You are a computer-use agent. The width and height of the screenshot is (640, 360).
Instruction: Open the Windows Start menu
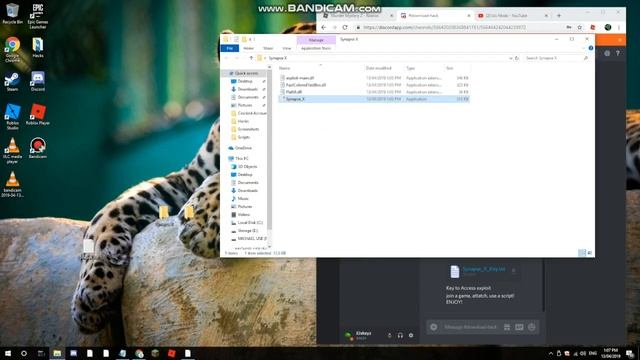(x=8, y=353)
